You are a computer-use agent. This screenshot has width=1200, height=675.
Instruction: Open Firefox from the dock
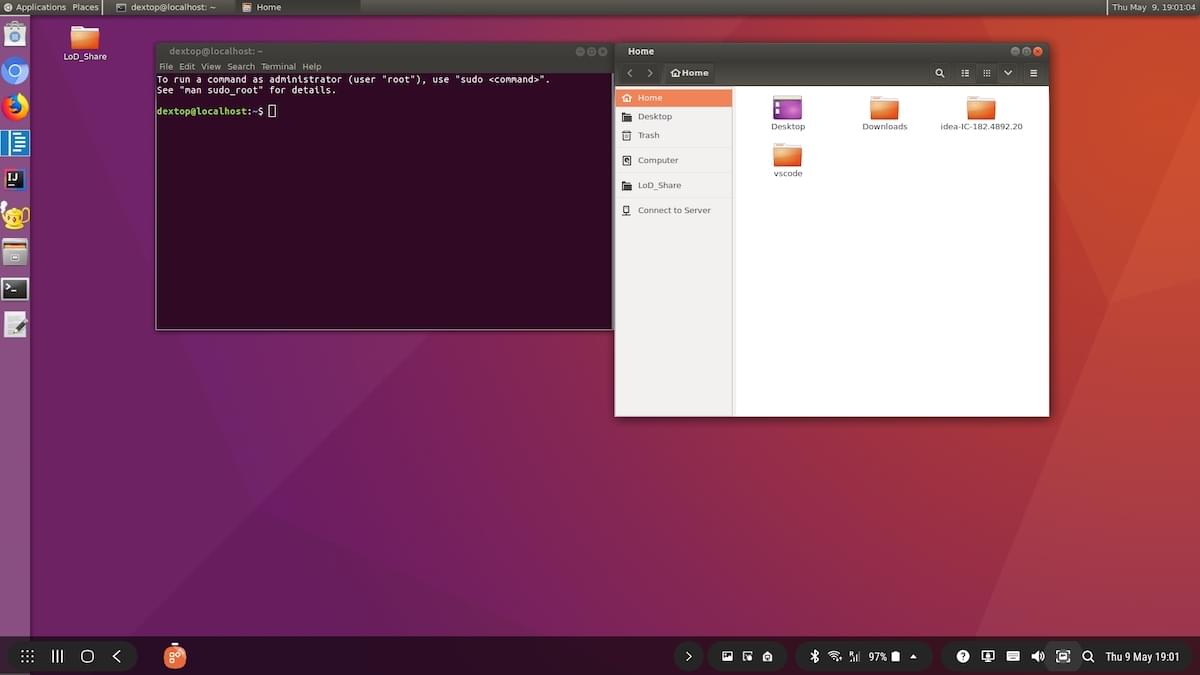click(x=15, y=107)
